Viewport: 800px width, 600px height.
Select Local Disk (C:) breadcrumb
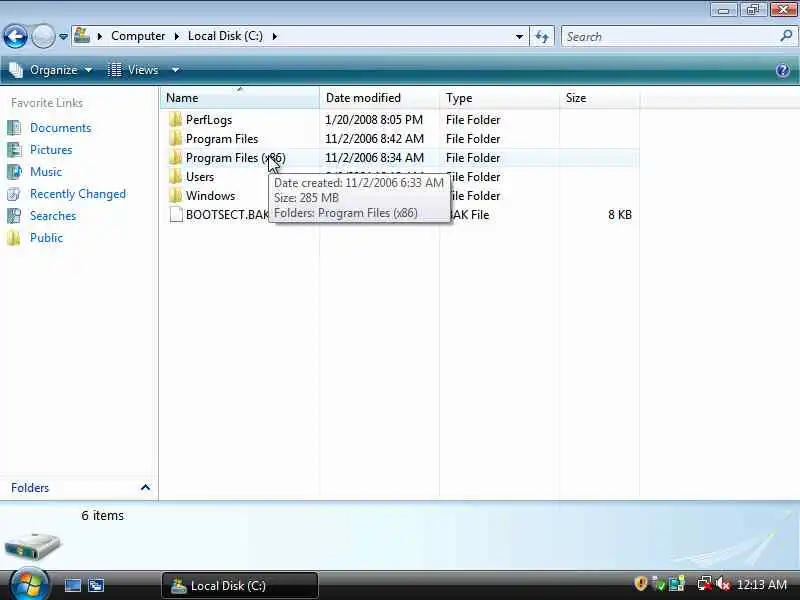(x=225, y=36)
